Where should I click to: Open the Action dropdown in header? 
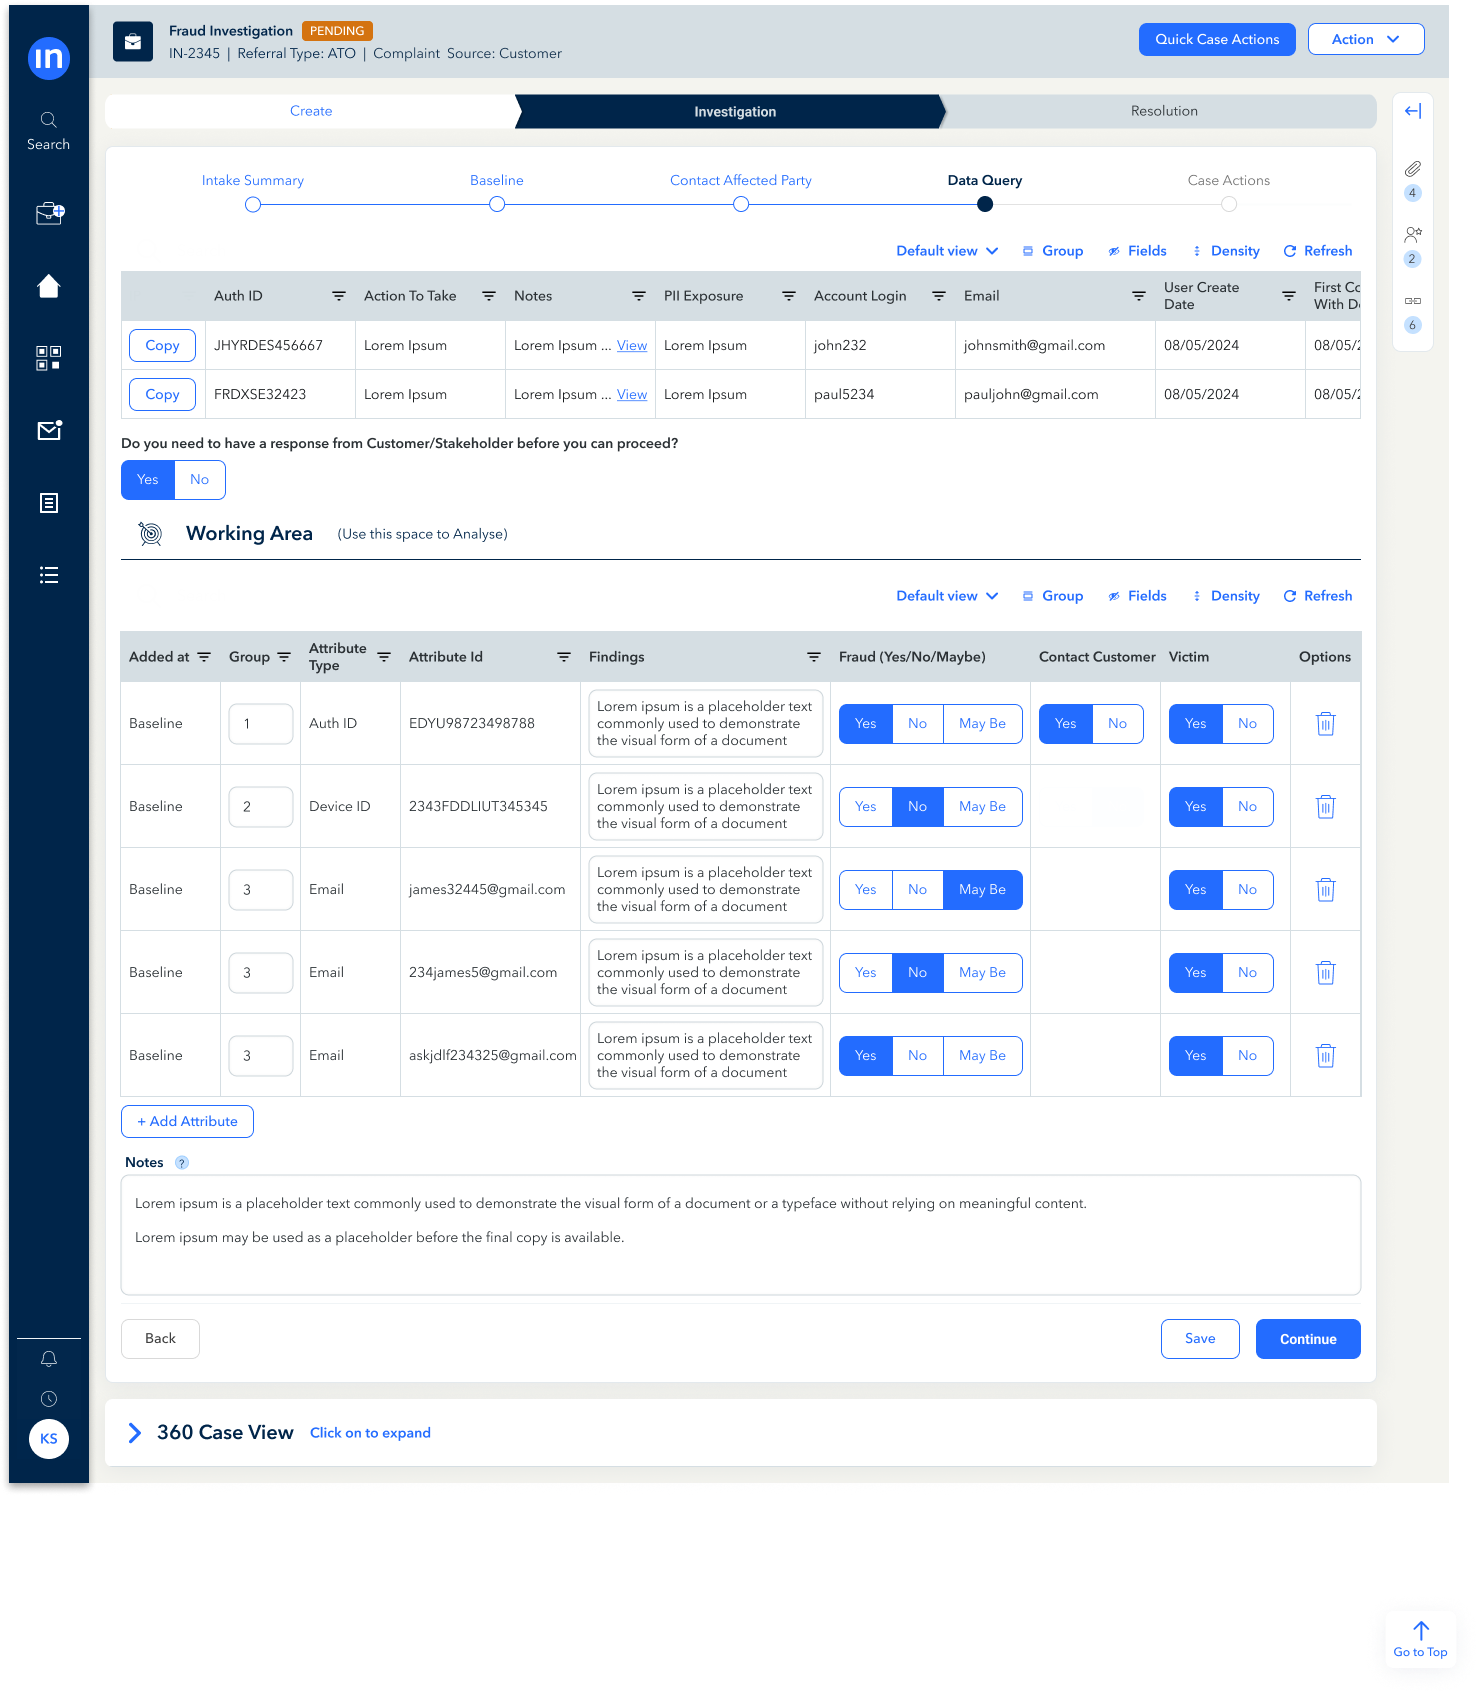pyautogui.click(x=1365, y=39)
